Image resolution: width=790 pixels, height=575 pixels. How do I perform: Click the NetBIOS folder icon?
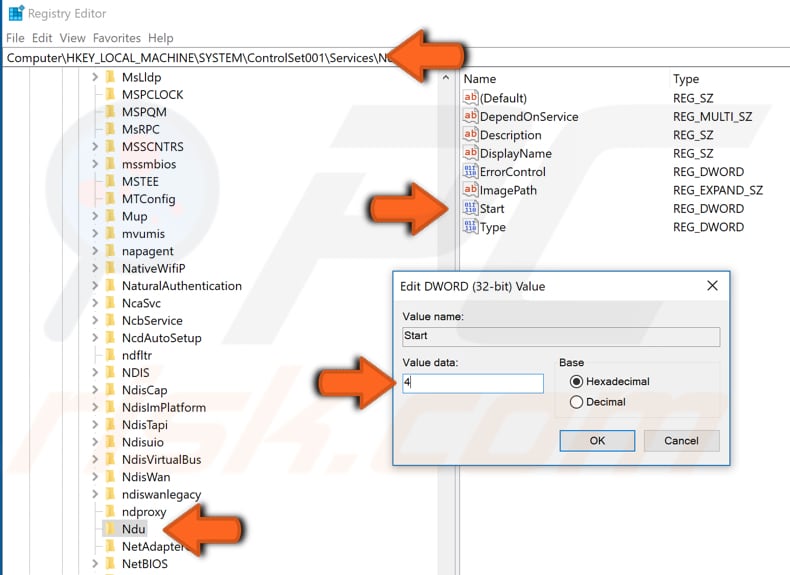click(x=110, y=563)
